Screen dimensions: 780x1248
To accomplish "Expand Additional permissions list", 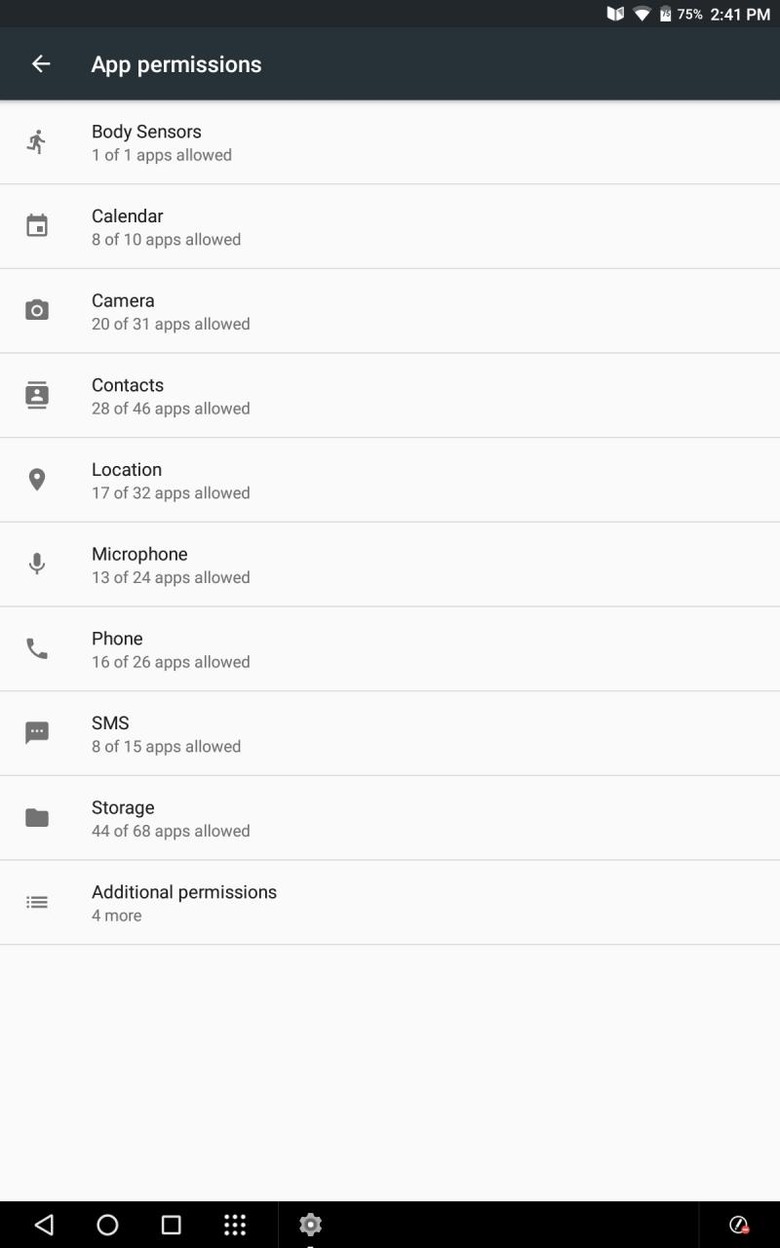I will tap(184, 902).
